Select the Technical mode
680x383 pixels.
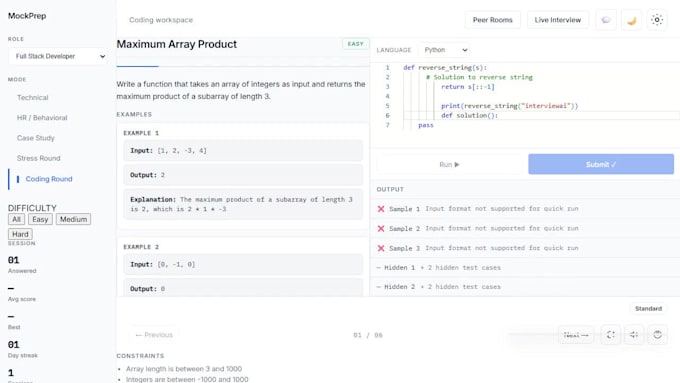(x=33, y=98)
